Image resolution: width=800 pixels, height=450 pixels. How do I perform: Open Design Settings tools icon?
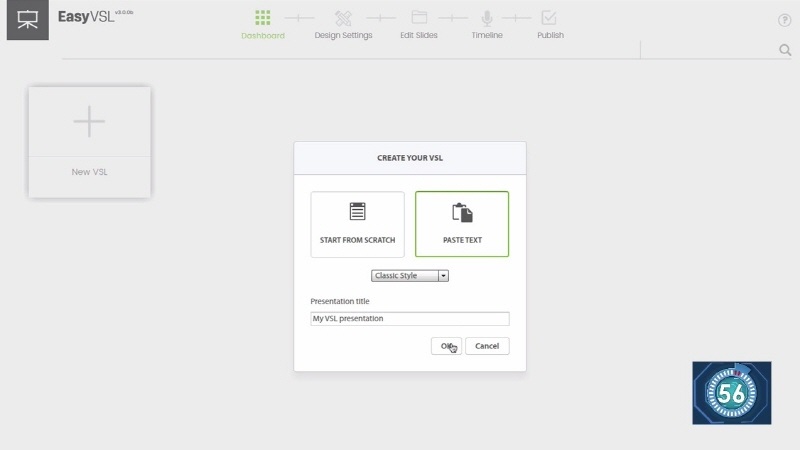point(343,18)
